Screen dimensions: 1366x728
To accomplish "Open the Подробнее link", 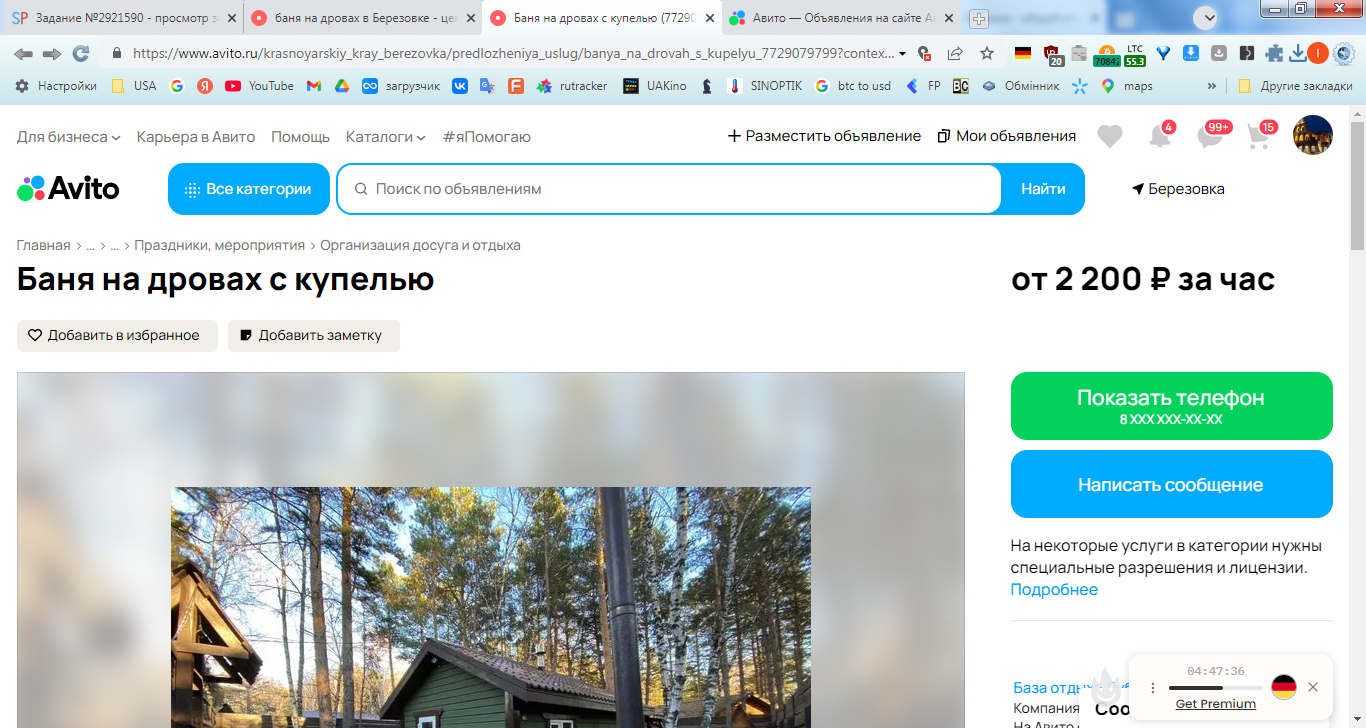I will click(1054, 589).
